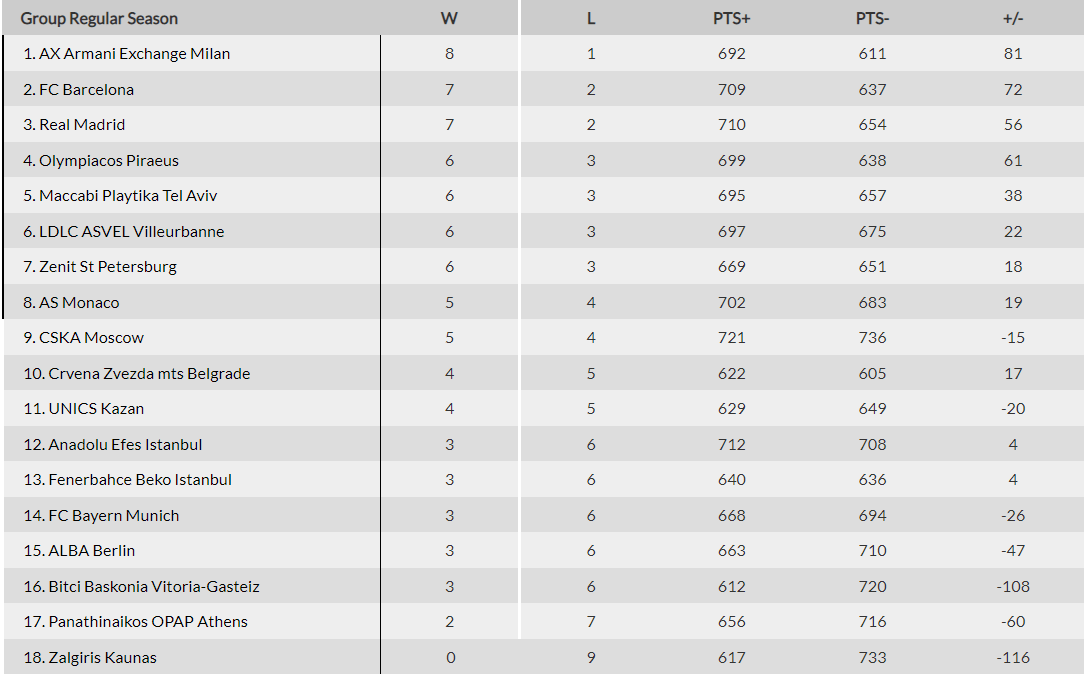Sort by the L column header
1087x677 pixels.
click(x=591, y=19)
